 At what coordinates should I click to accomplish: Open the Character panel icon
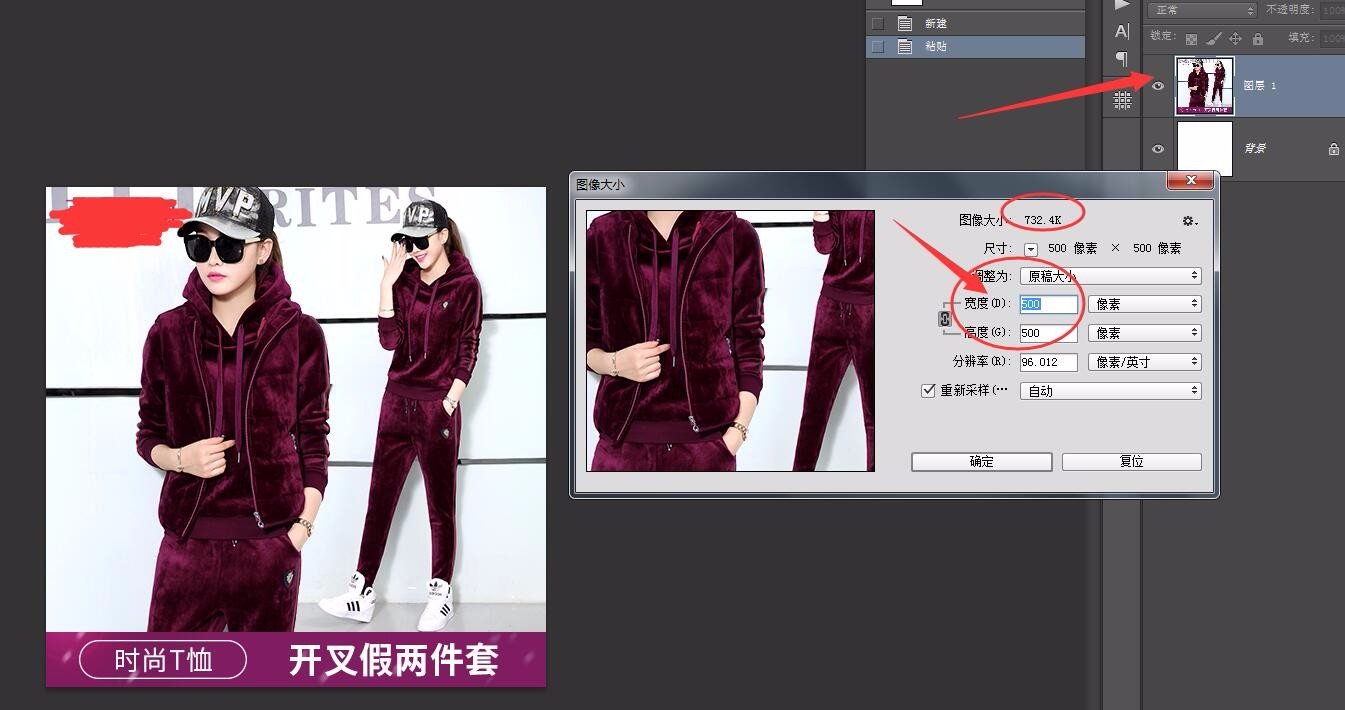point(1122,32)
